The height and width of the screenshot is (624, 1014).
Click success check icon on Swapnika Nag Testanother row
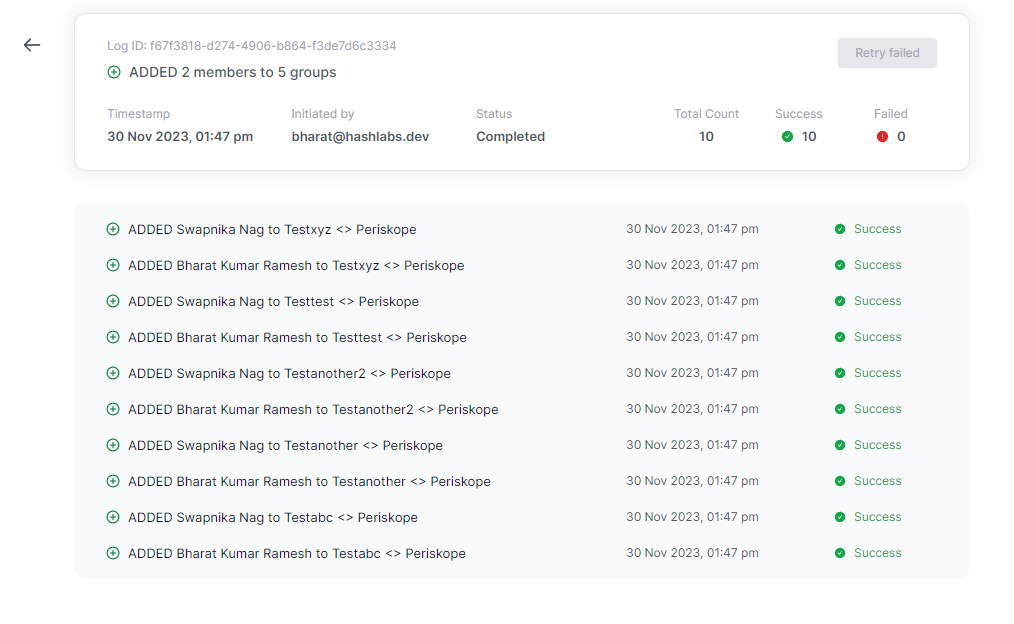[x=839, y=445]
